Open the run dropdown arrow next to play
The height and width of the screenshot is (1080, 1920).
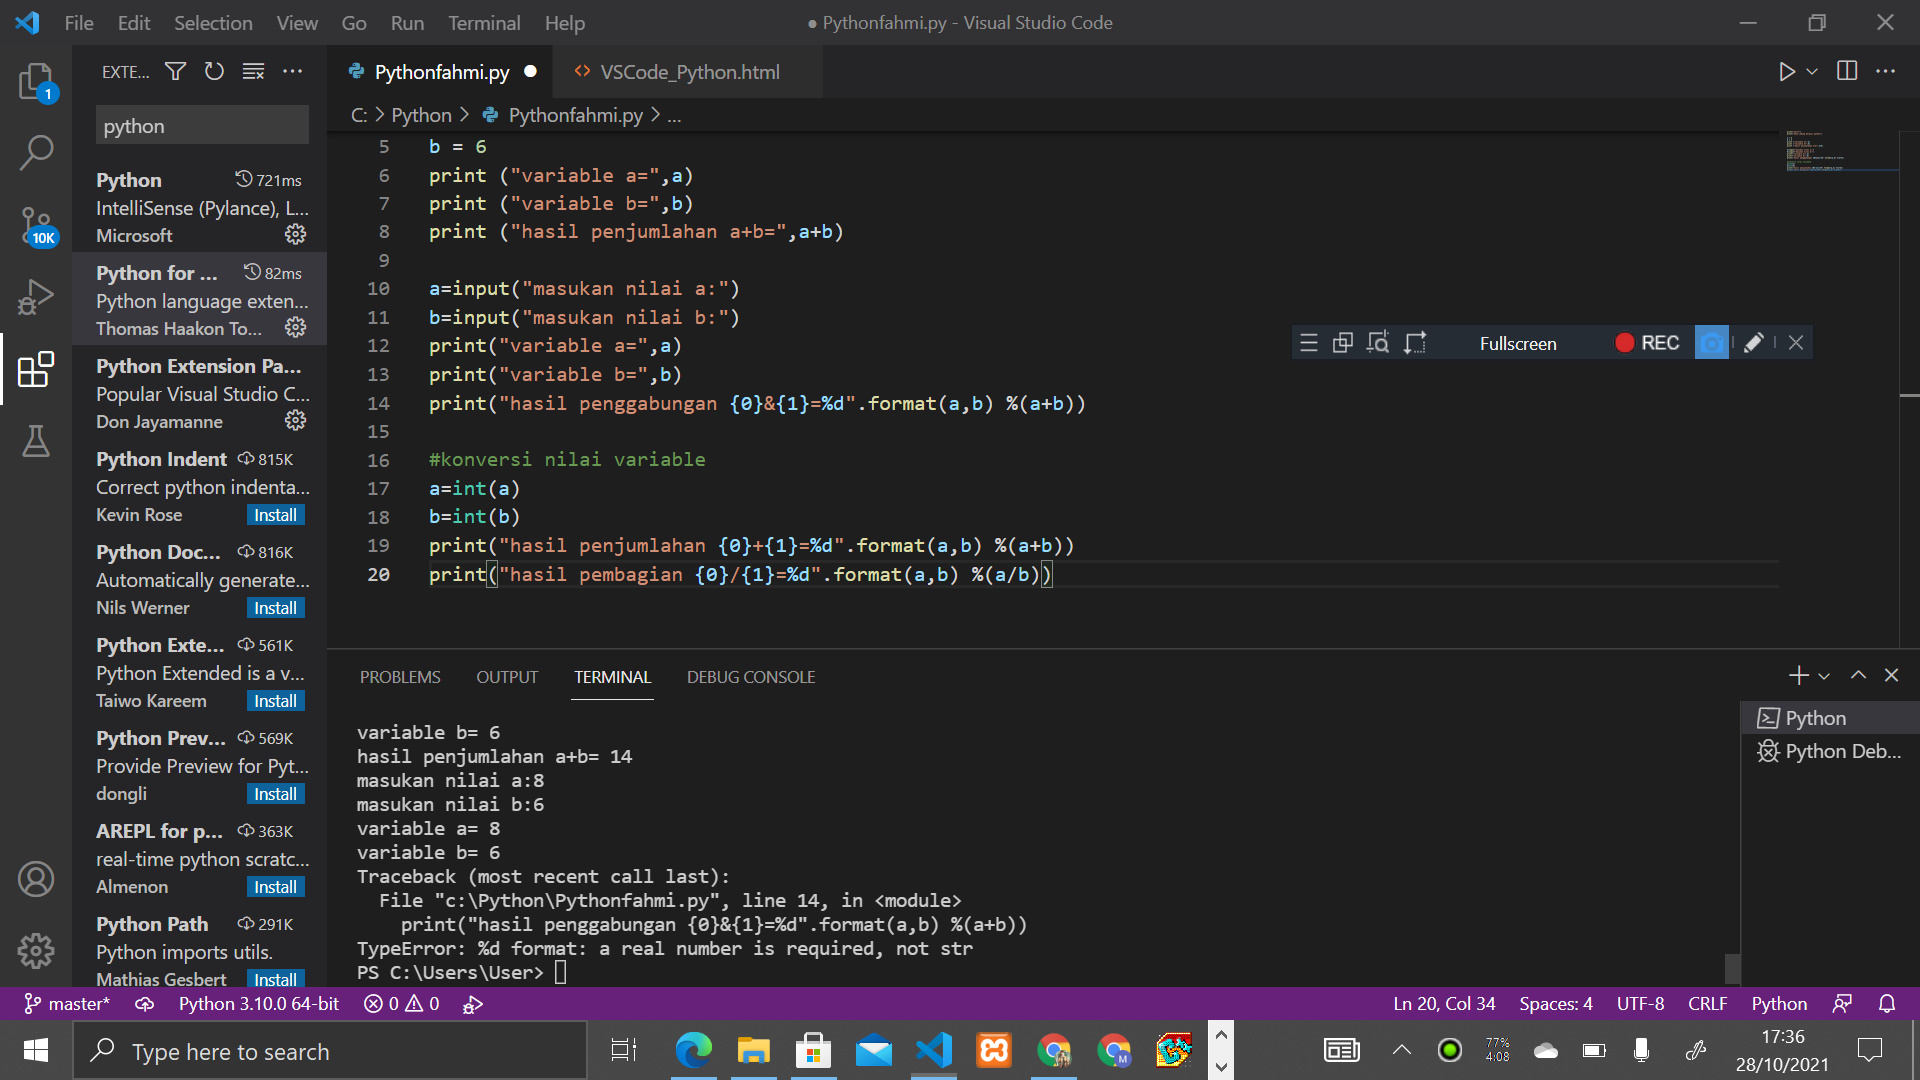[1811, 72]
